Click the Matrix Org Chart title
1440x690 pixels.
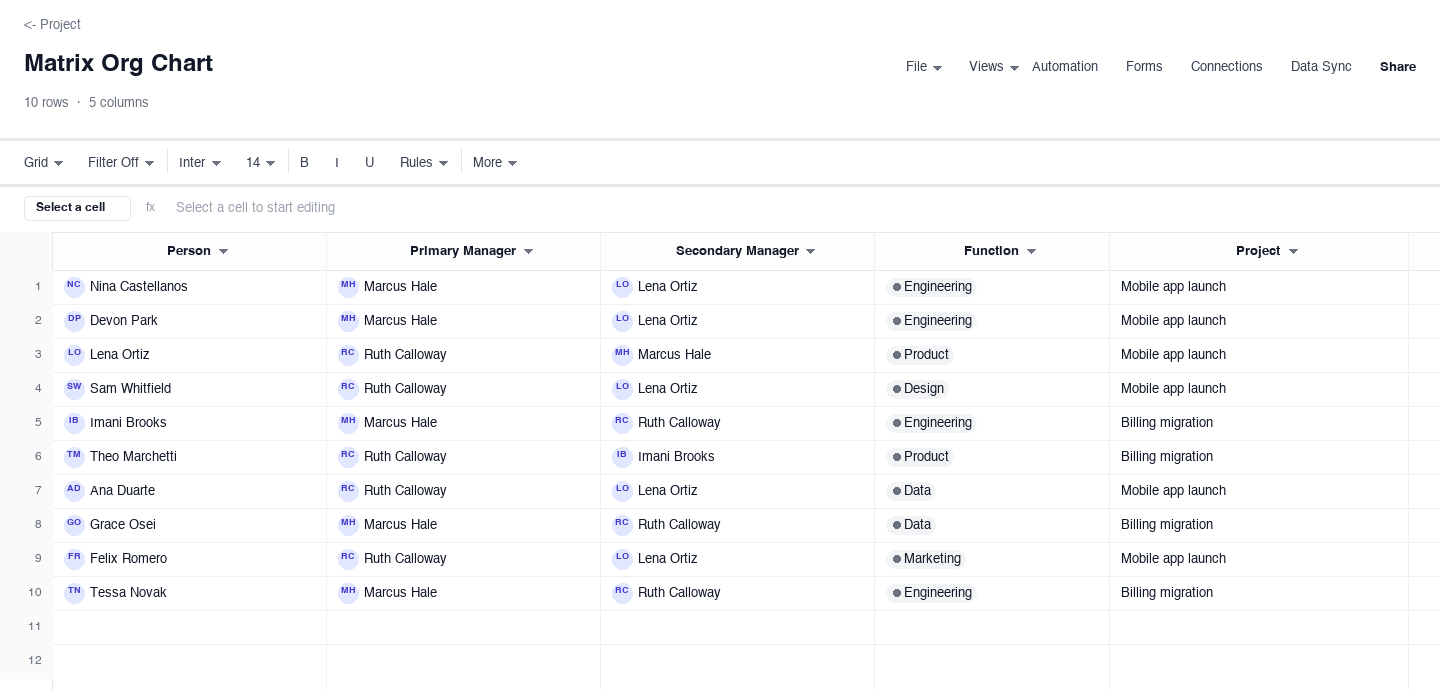[x=118, y=64]
